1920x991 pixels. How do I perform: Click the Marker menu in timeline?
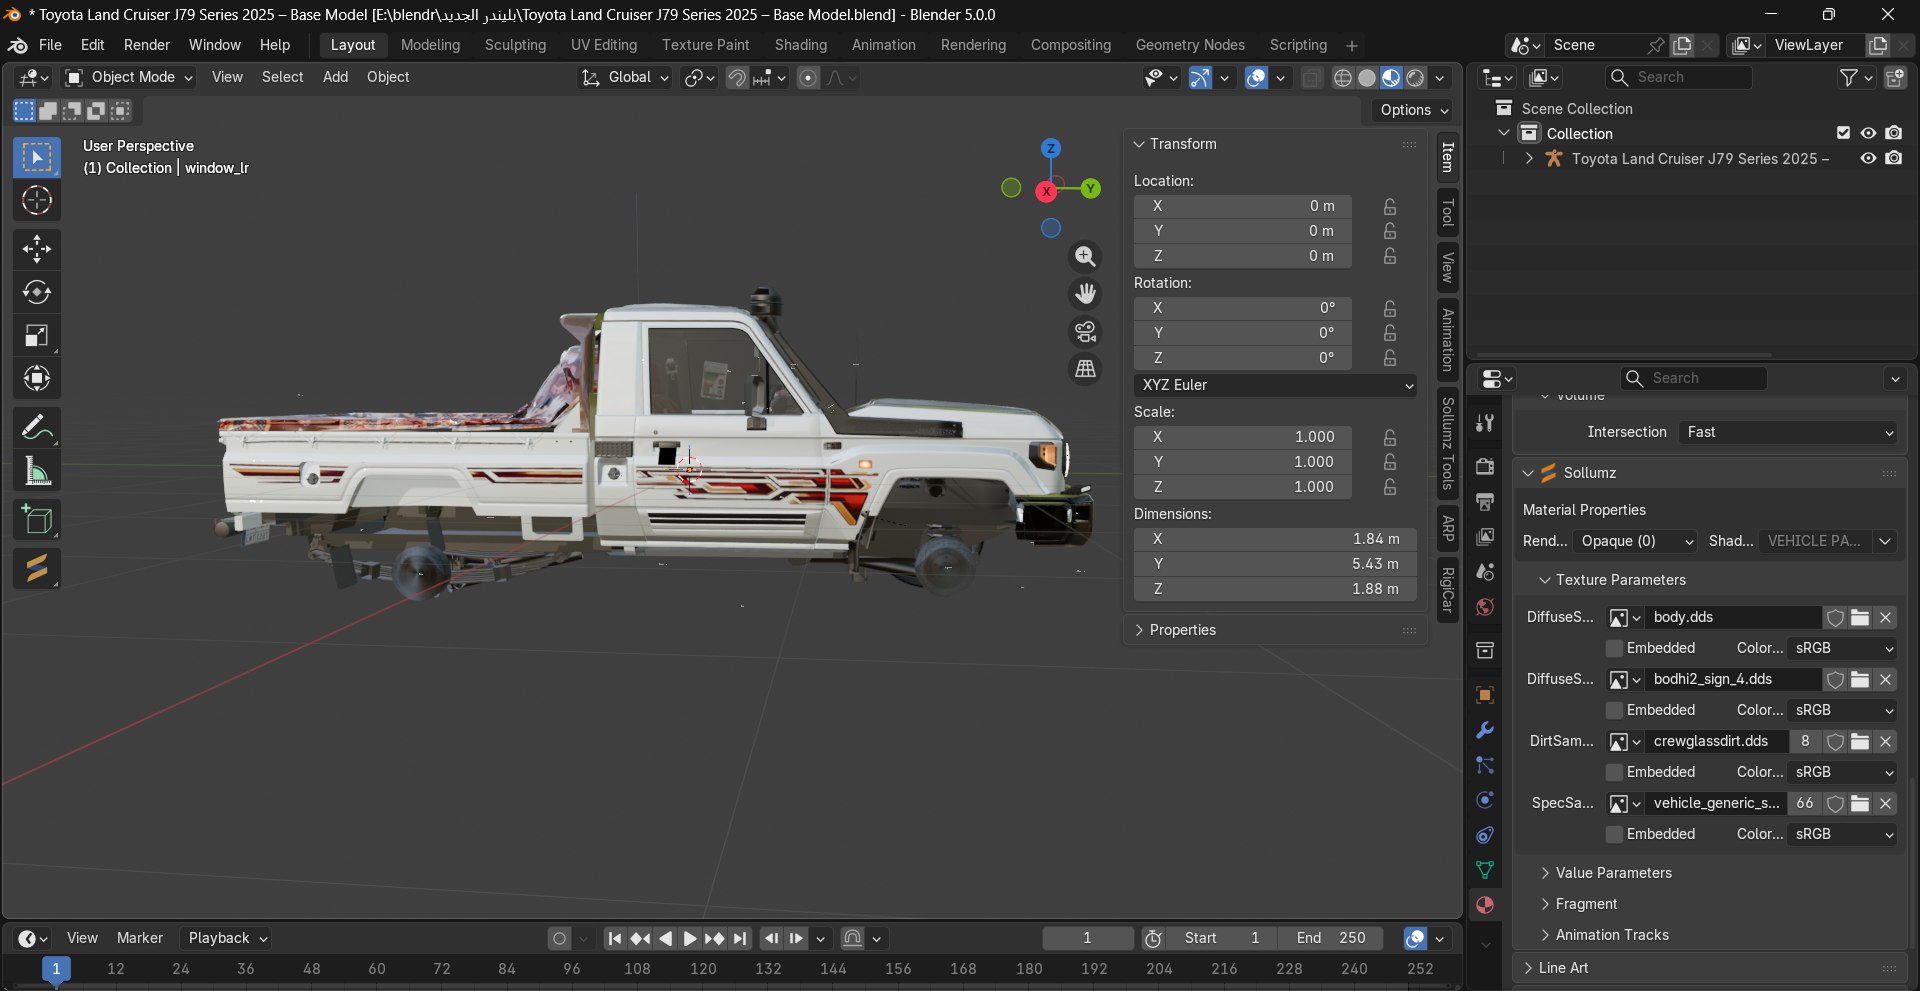point(140,938)
